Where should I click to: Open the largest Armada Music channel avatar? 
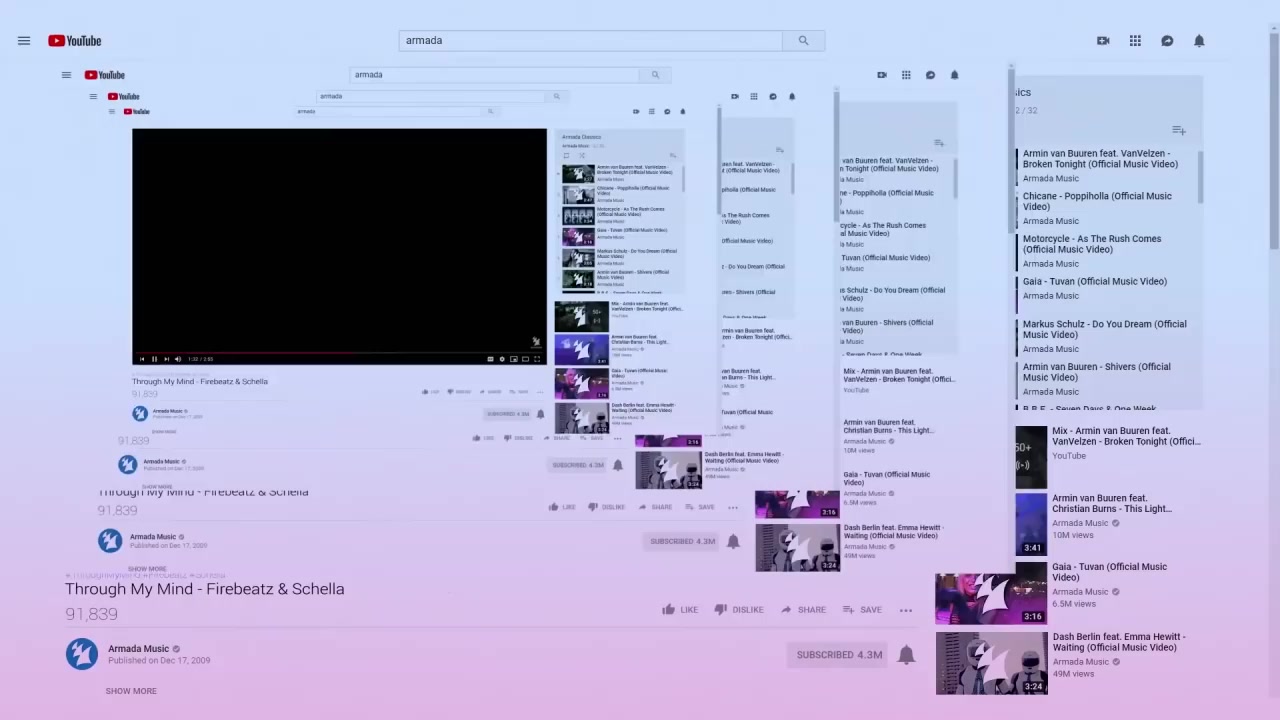82,654
